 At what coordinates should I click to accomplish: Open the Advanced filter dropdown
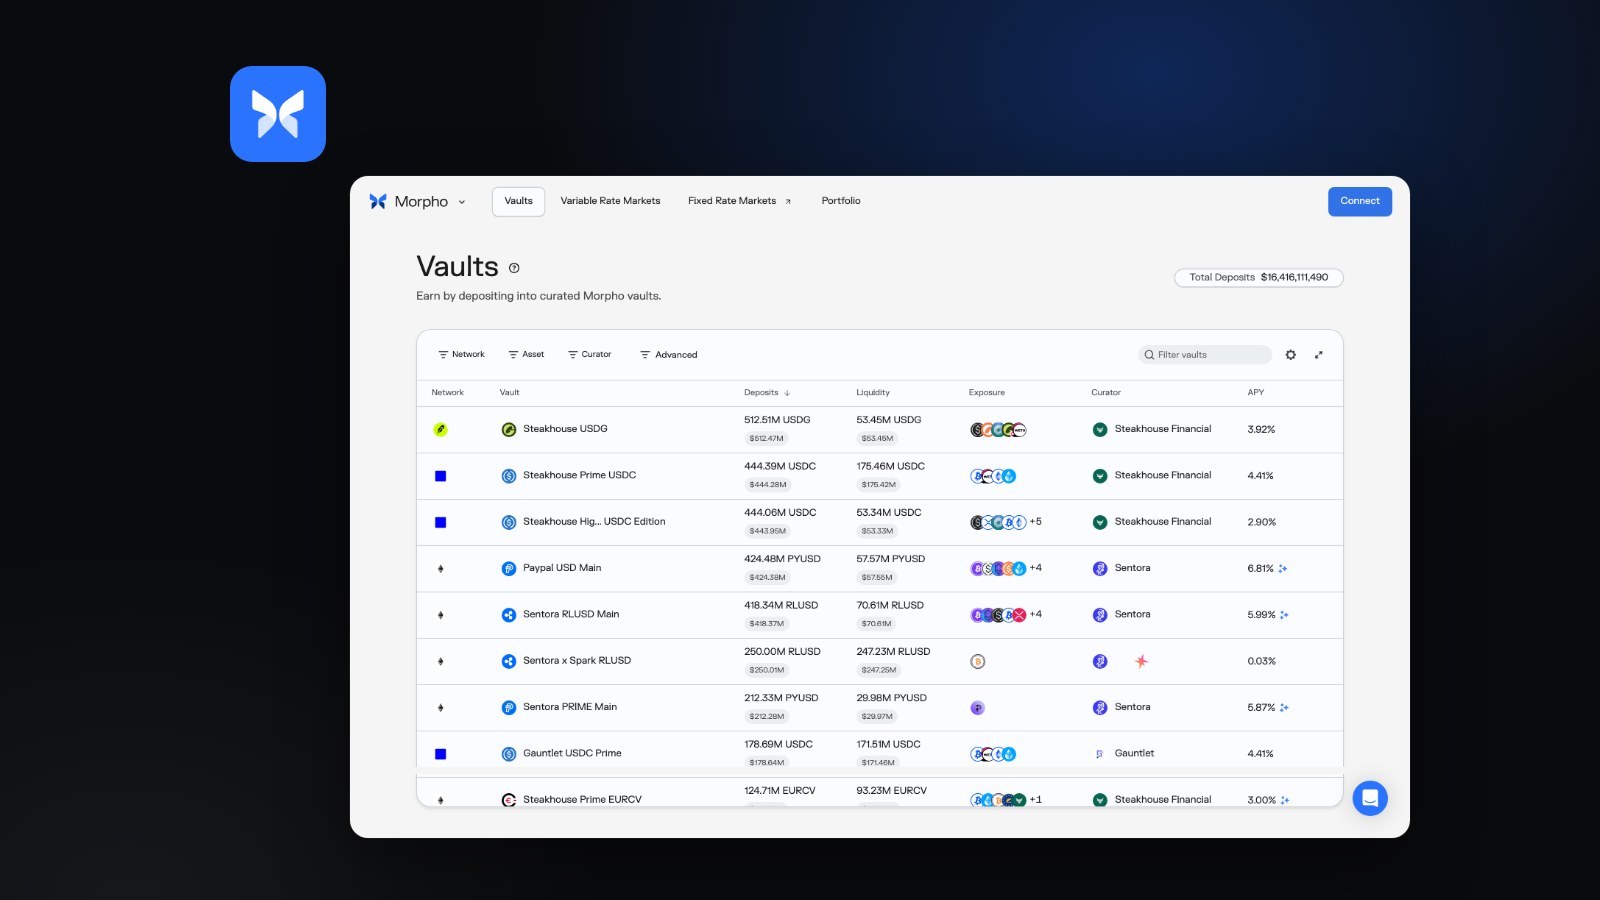click(x=669, y=355)
